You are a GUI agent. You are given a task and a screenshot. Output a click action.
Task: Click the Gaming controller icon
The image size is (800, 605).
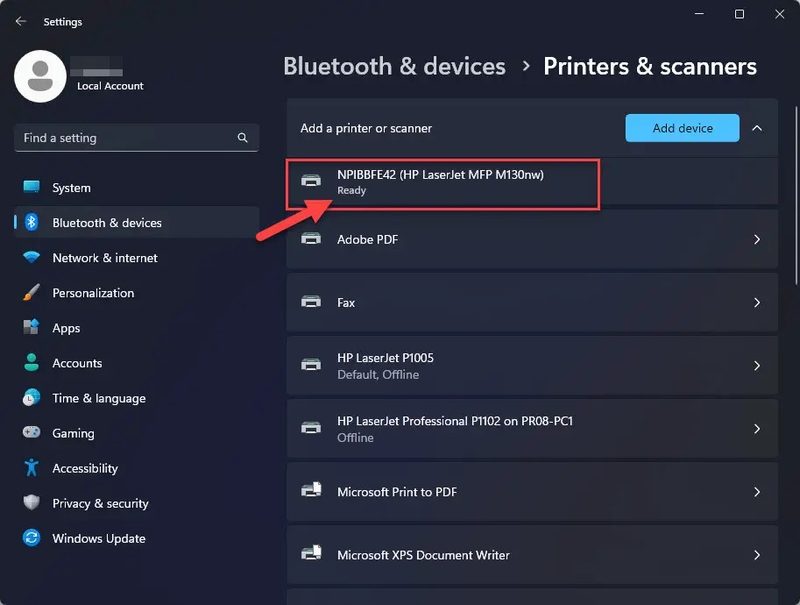(x=32, y=433)
